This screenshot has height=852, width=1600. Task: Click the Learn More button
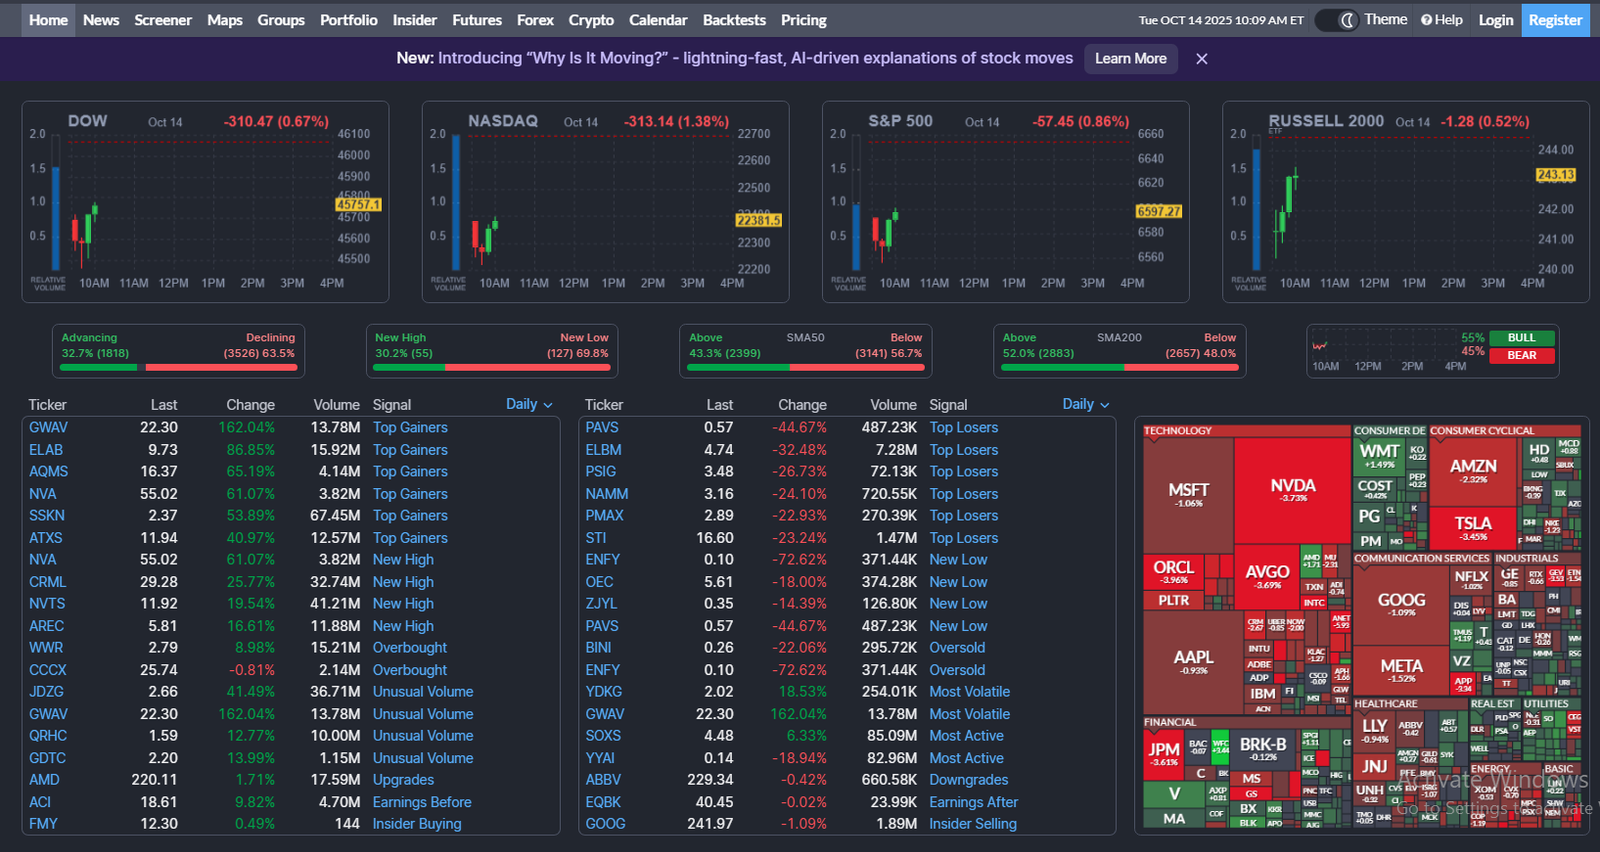1130,59
